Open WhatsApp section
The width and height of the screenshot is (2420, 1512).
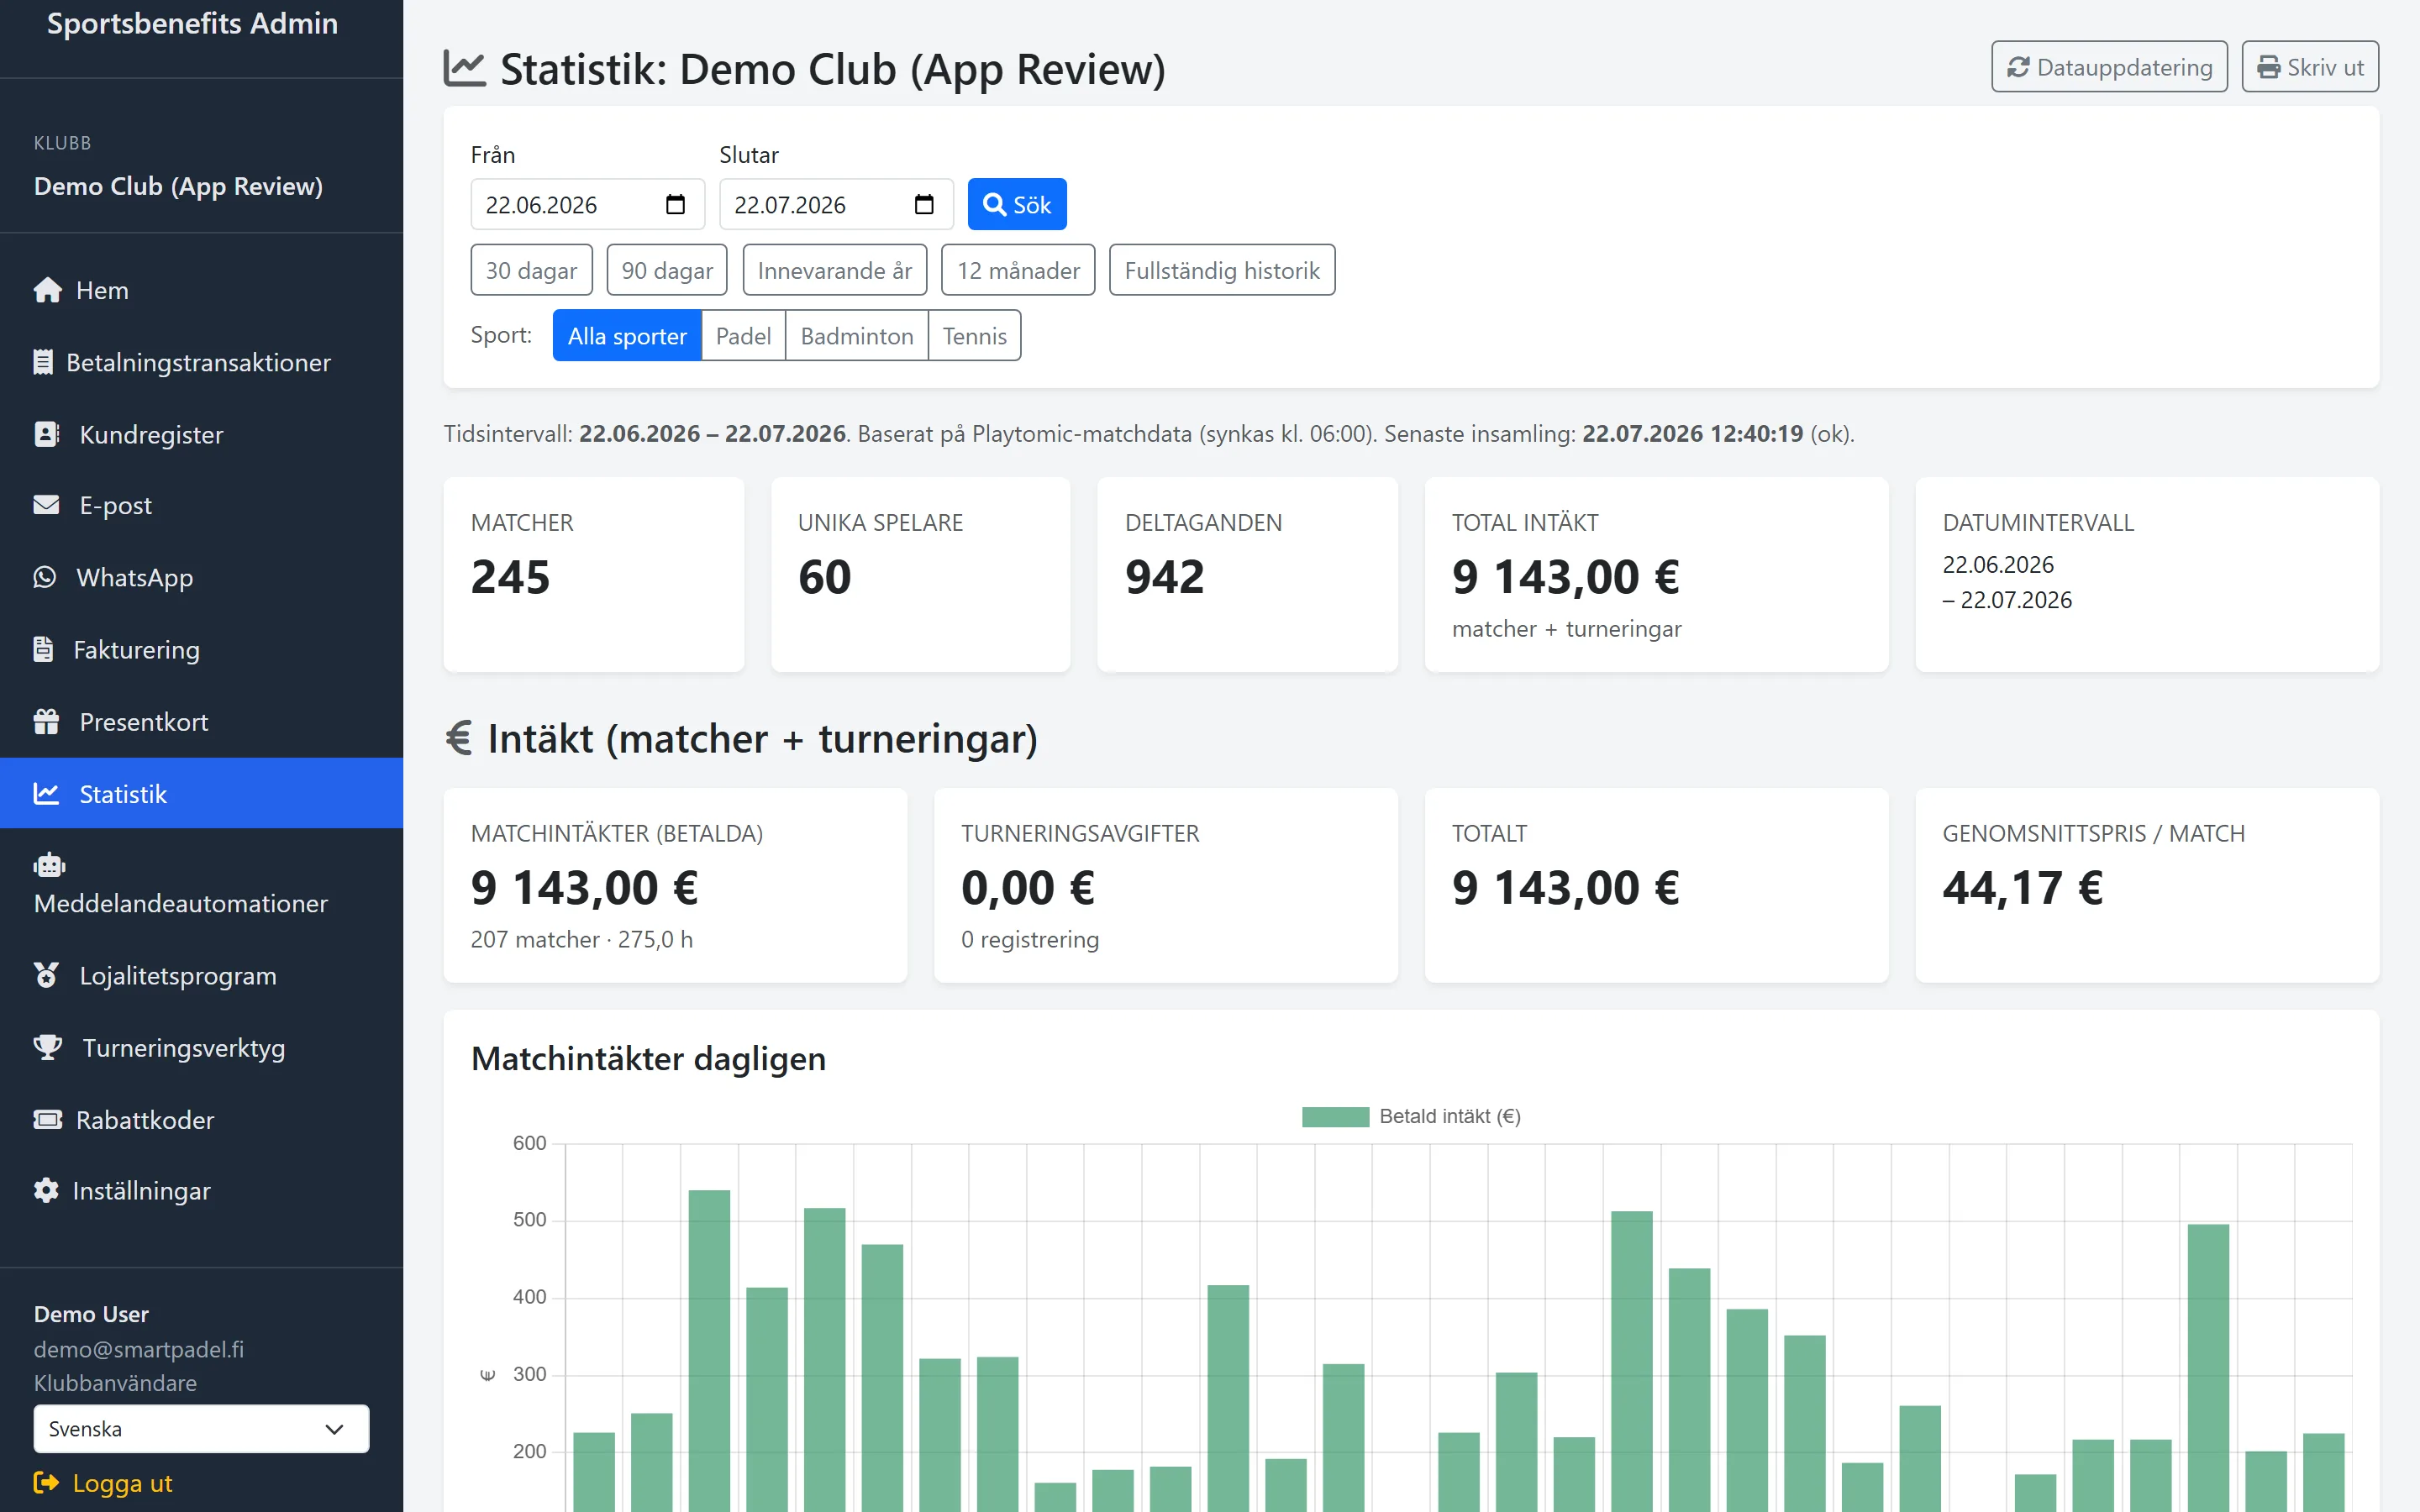point(201,577)
